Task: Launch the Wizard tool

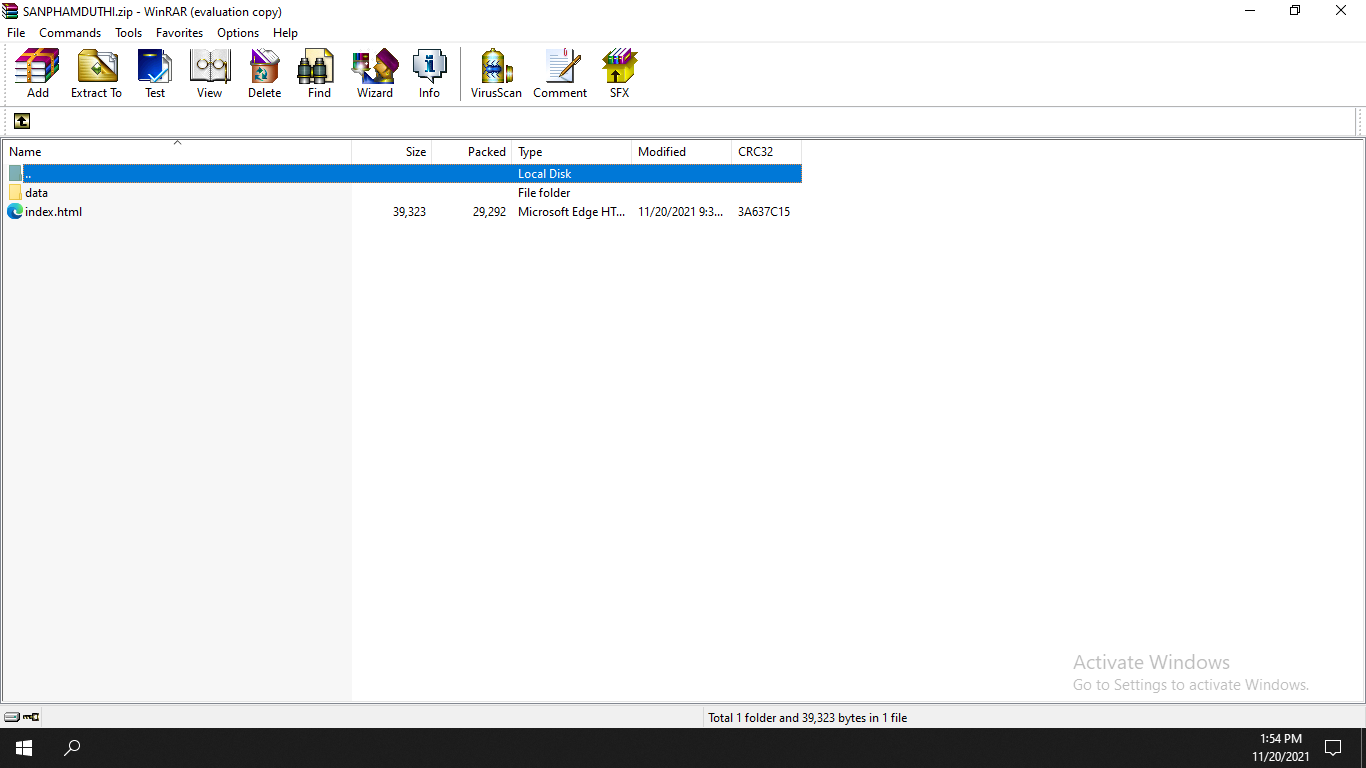Action: (x=375, y=73)
